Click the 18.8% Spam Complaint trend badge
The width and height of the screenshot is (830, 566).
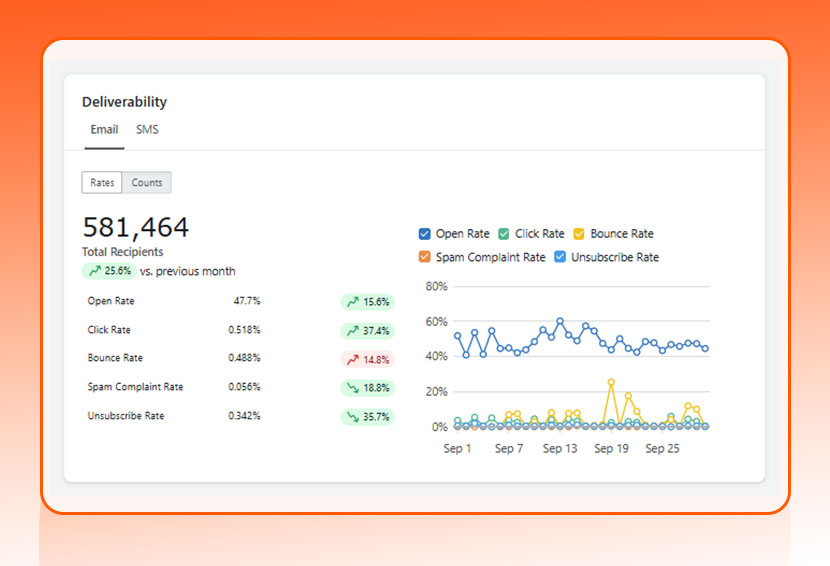coord(367,388)
